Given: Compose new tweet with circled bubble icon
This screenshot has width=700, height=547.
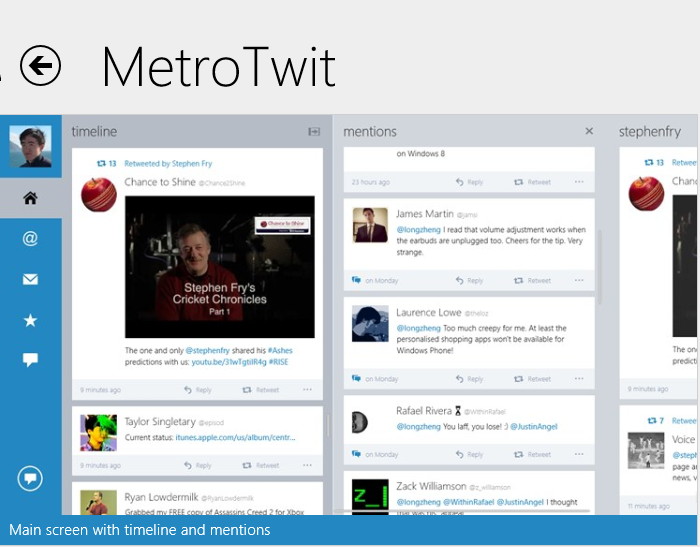Looking at the screenshot, I should coord(30,479).
